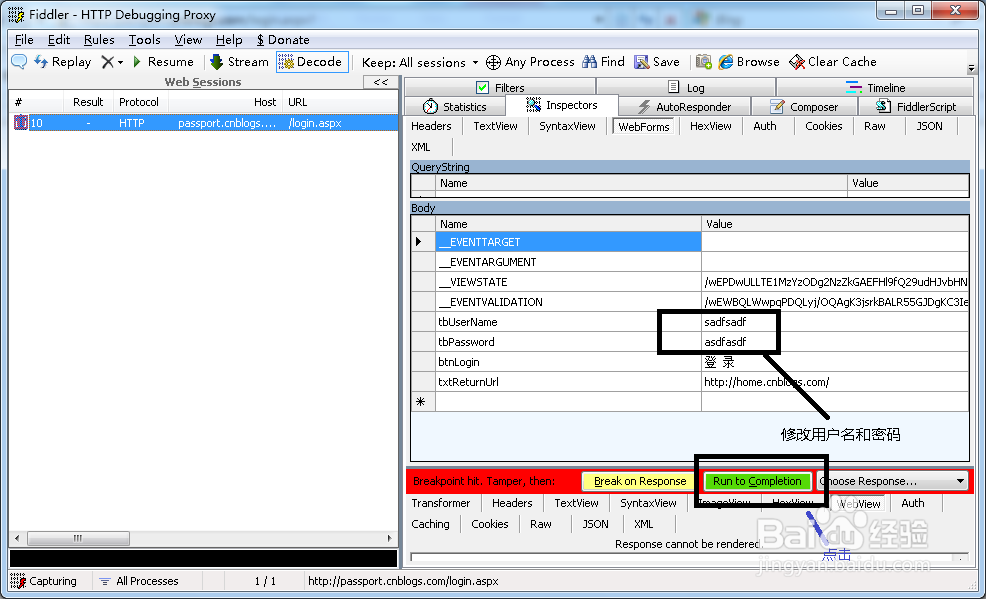
Task: Open the Rules menu
Action: tap(99, 40)
